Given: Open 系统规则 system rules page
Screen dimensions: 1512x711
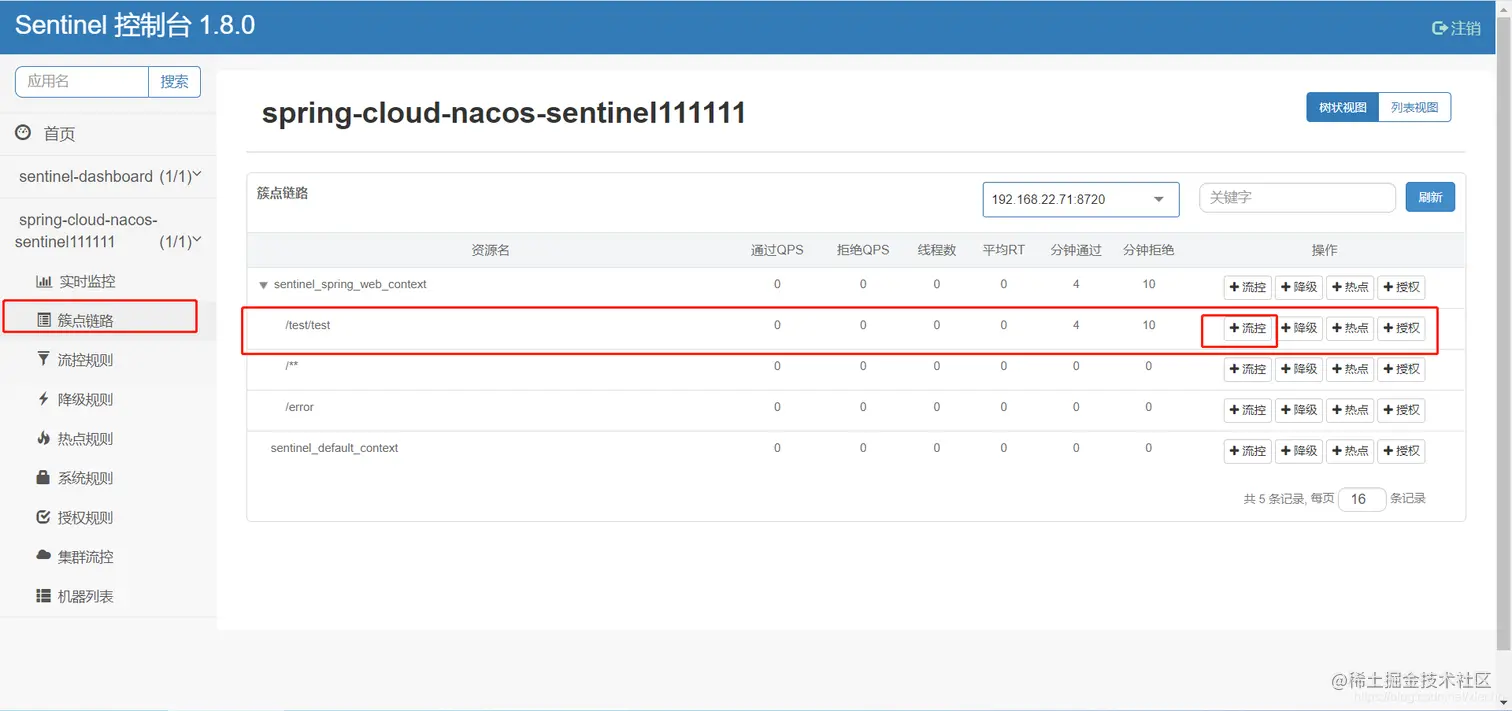Looking at the screenshot, I should point(85,478).
